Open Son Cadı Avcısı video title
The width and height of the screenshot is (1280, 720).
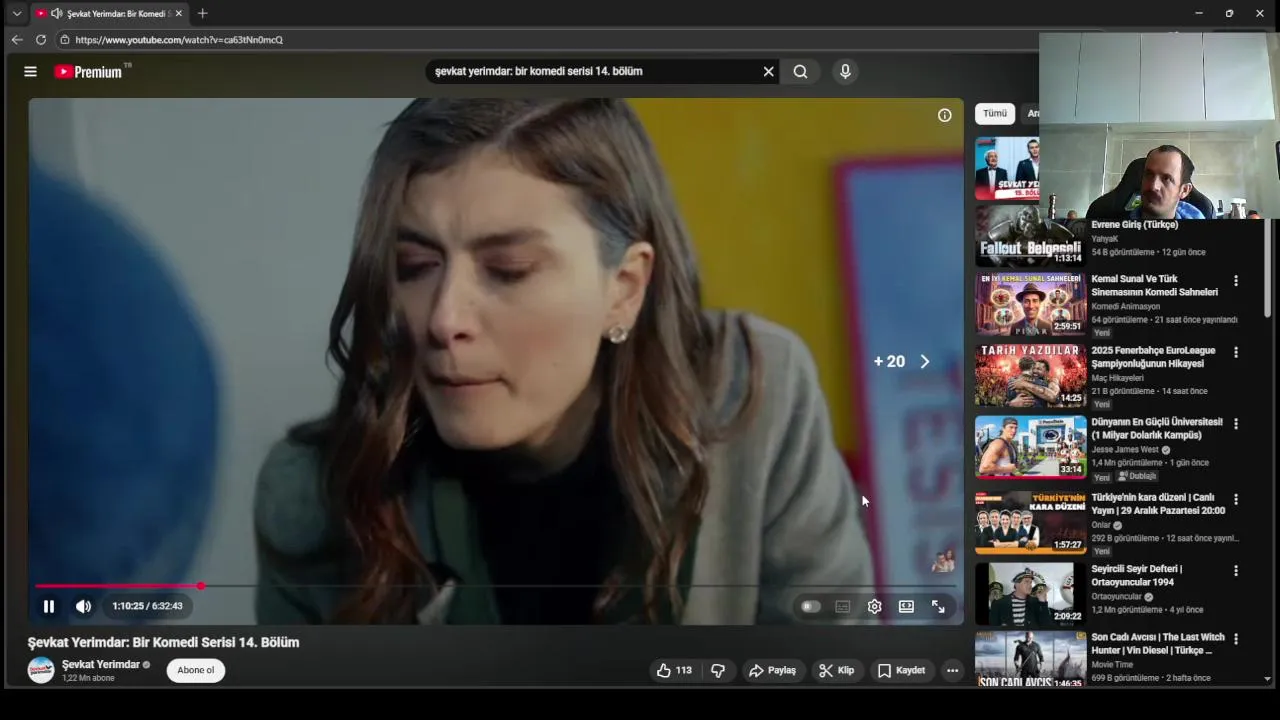click(1158, 643)
